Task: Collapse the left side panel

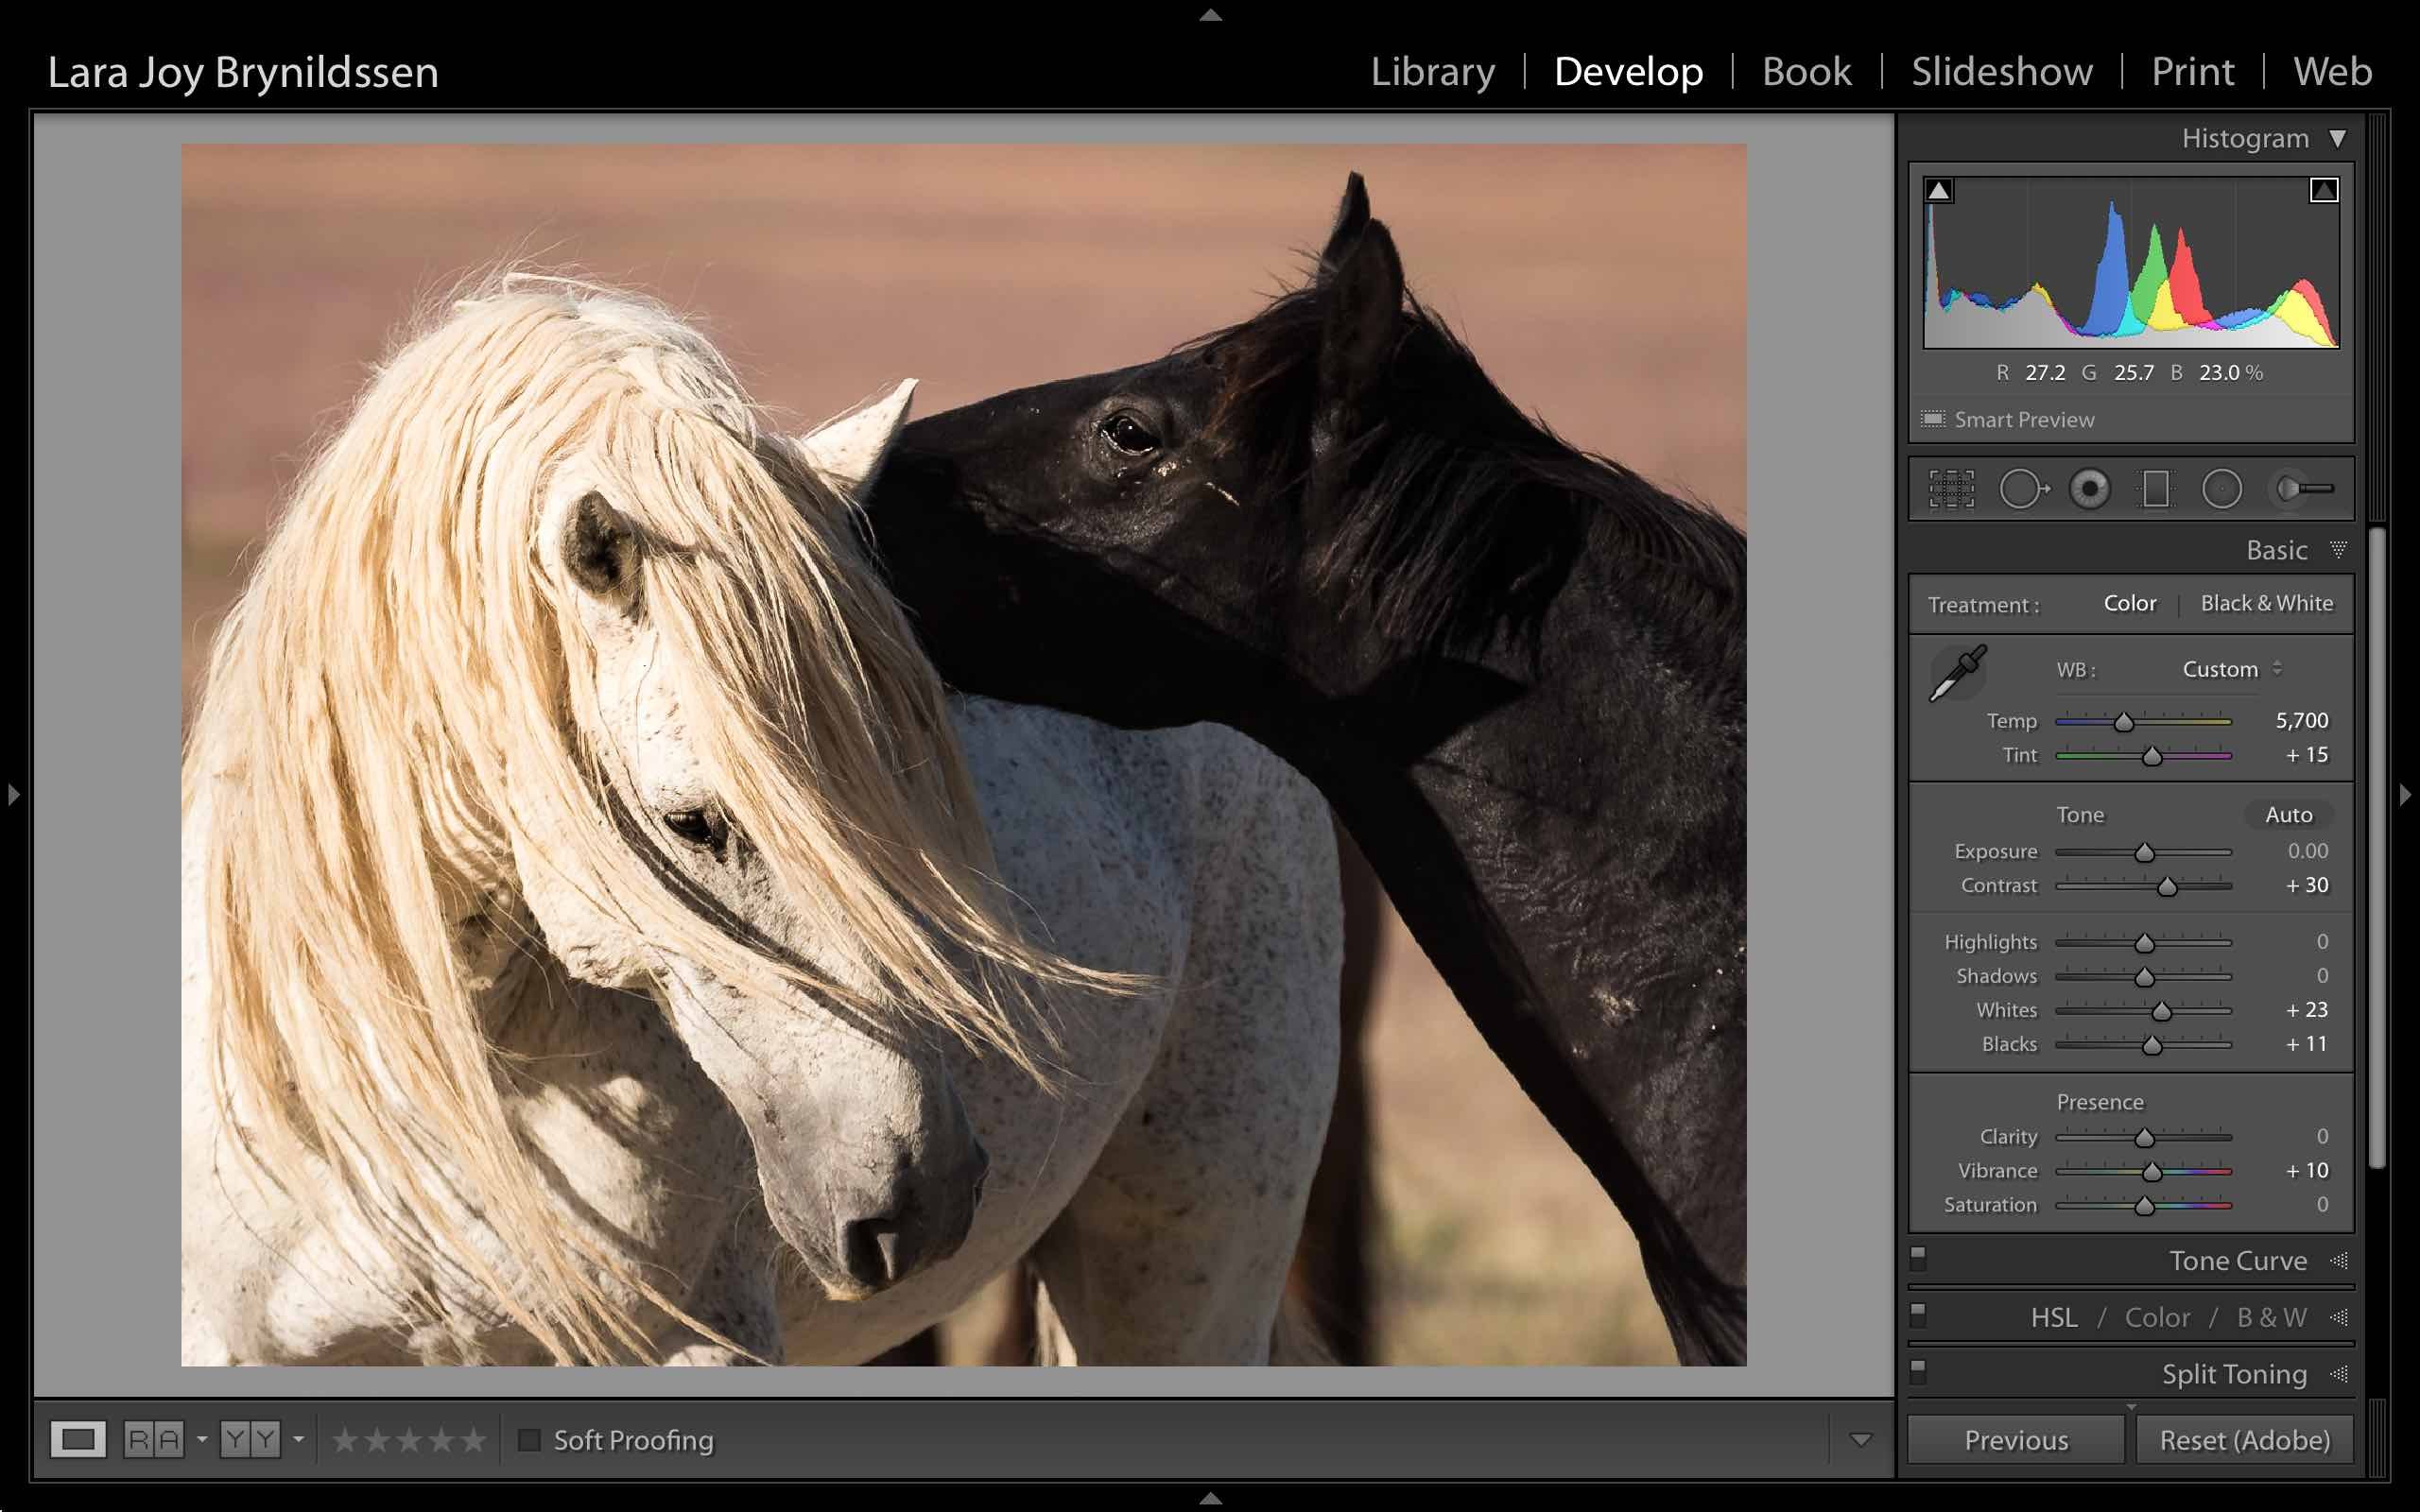Action: pos(14,795)
